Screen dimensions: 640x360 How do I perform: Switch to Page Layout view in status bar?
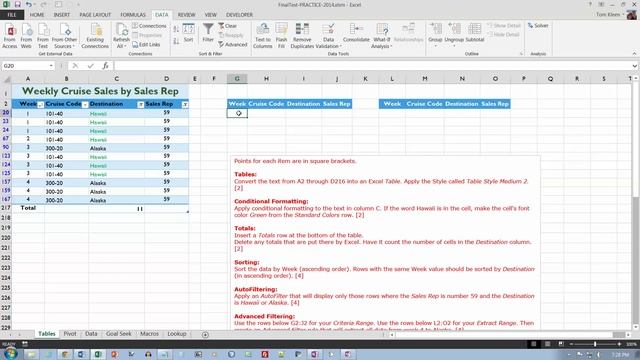click(547, 344)
